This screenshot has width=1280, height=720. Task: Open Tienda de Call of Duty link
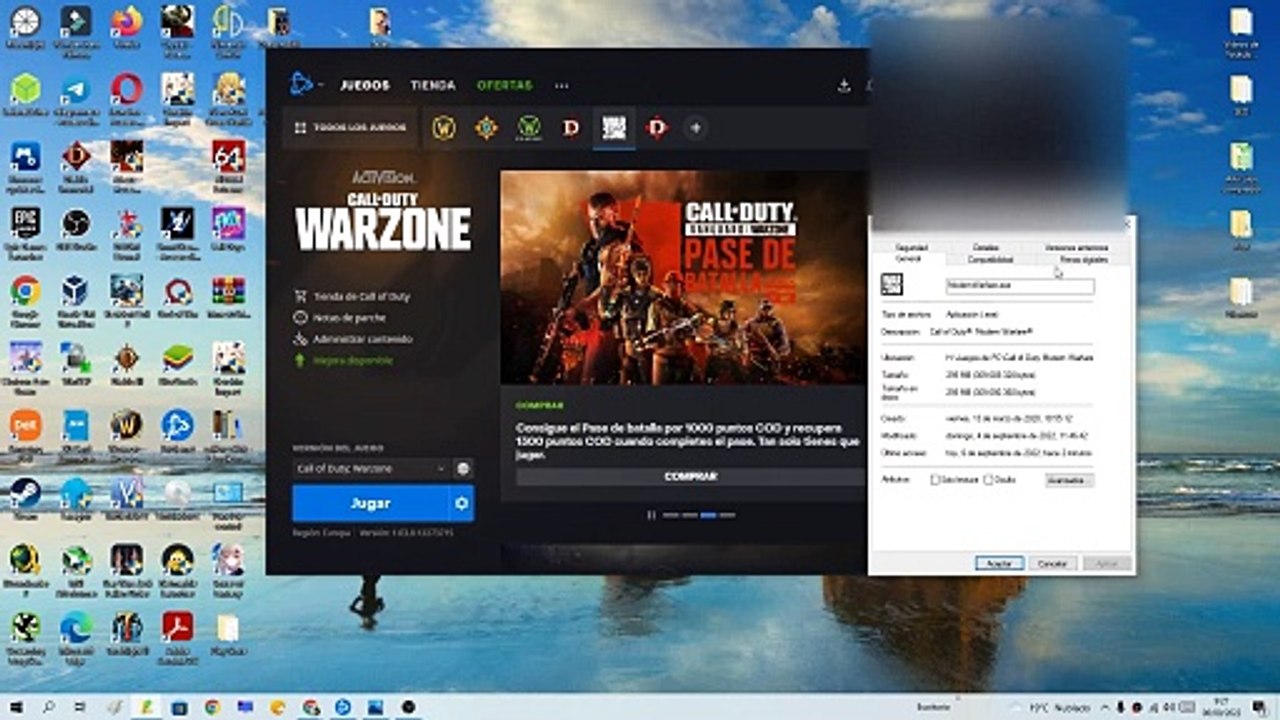pyautogui.click(x=353, y=297)
